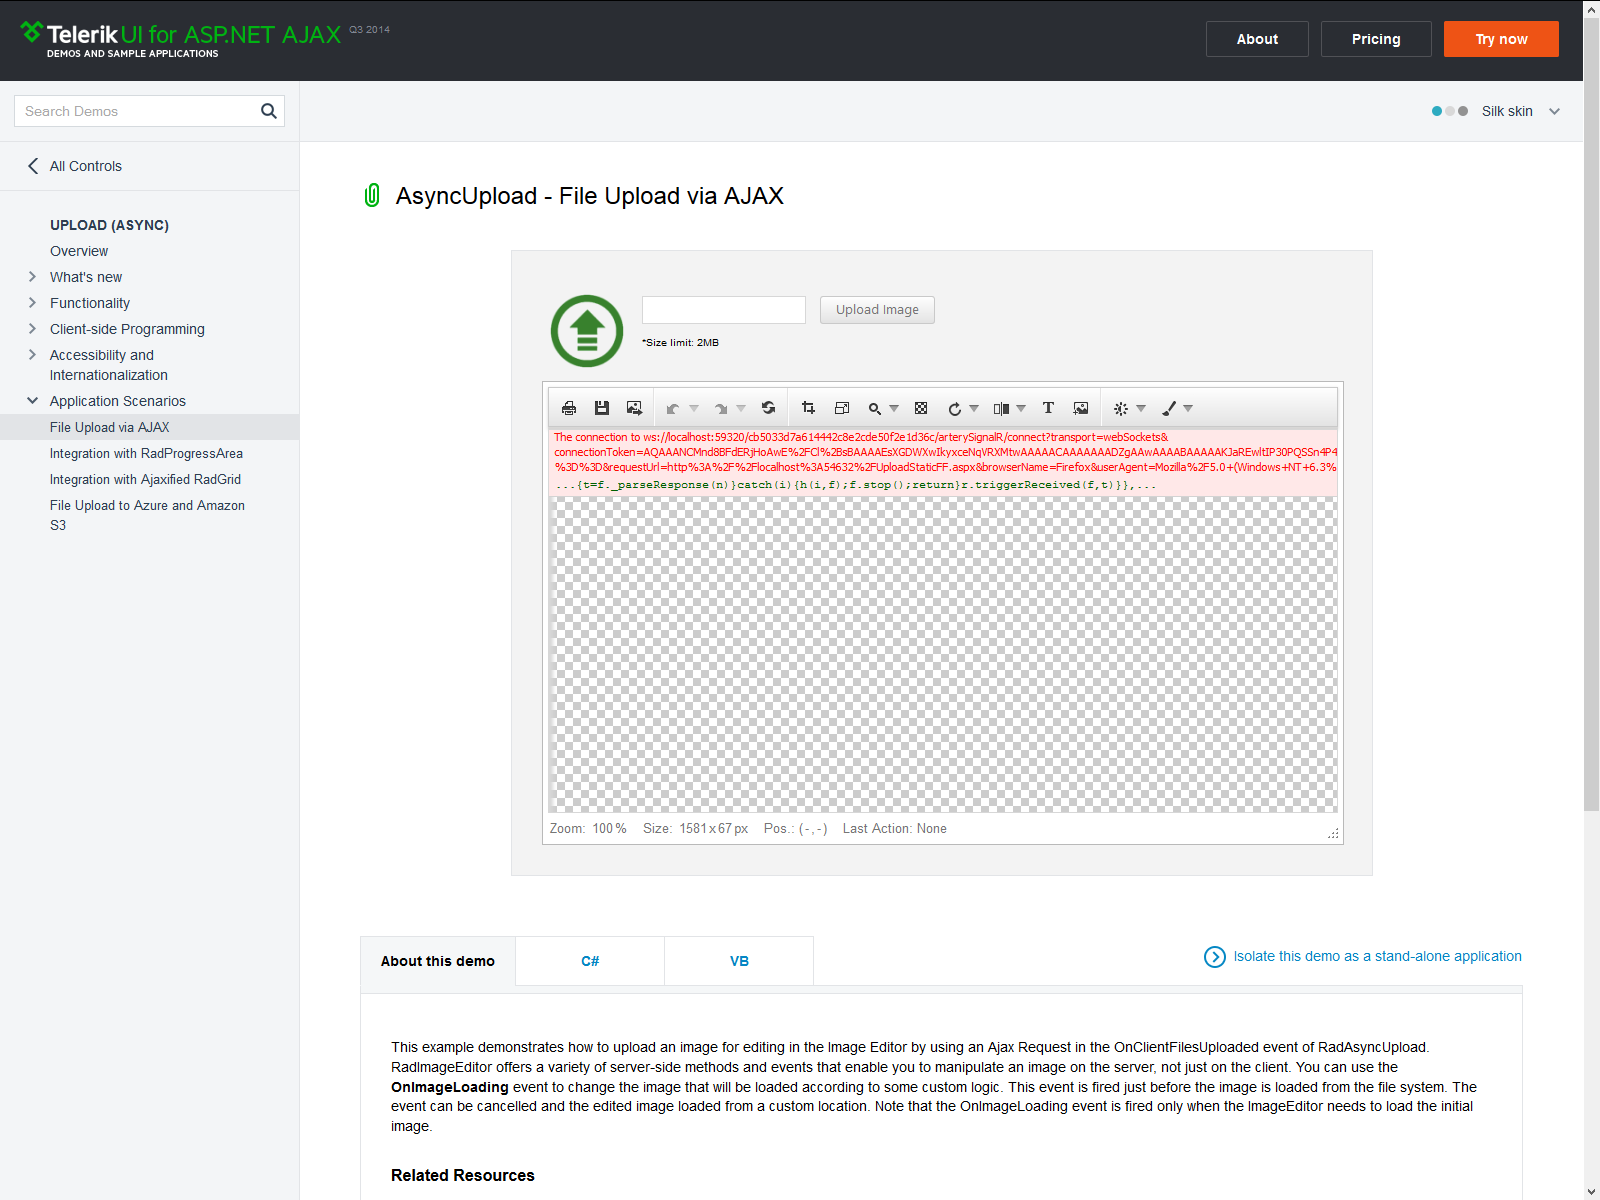Viewport: 1600px width, 1200px height.
Task: Switch to the C# code tab
Action: (x=590, y=961)
